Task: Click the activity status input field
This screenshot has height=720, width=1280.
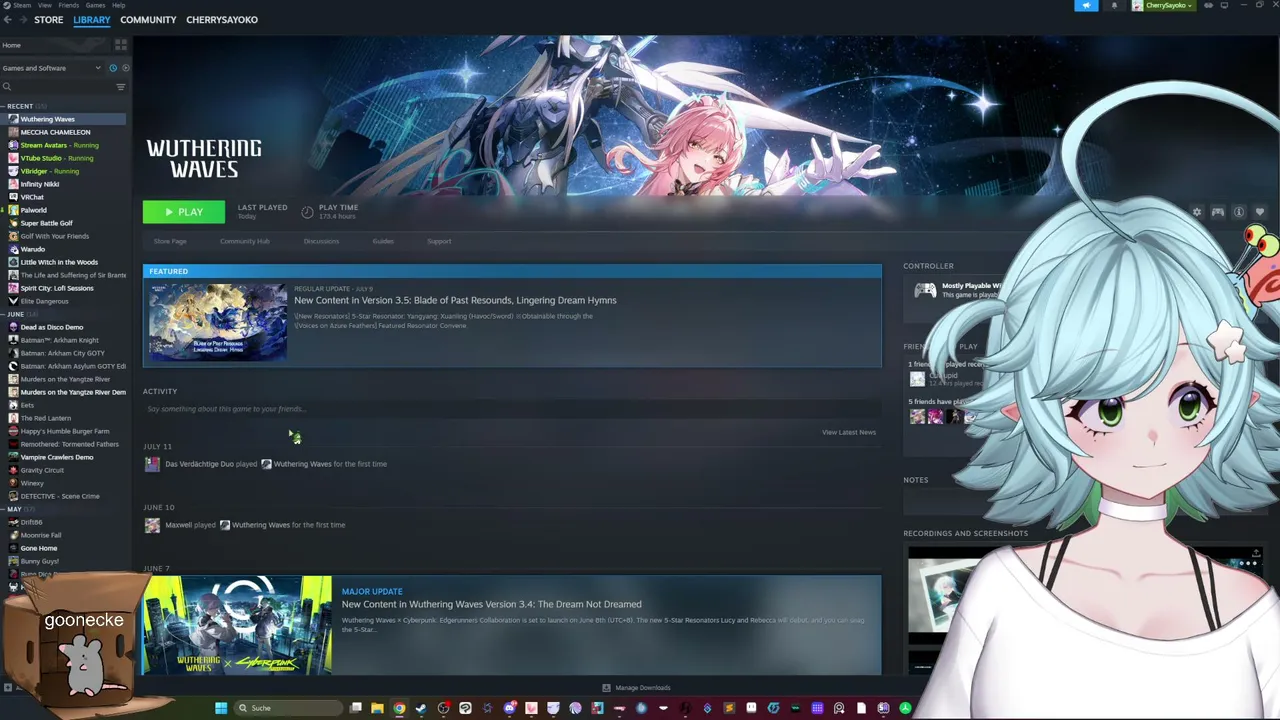Action: coord(511,409)
